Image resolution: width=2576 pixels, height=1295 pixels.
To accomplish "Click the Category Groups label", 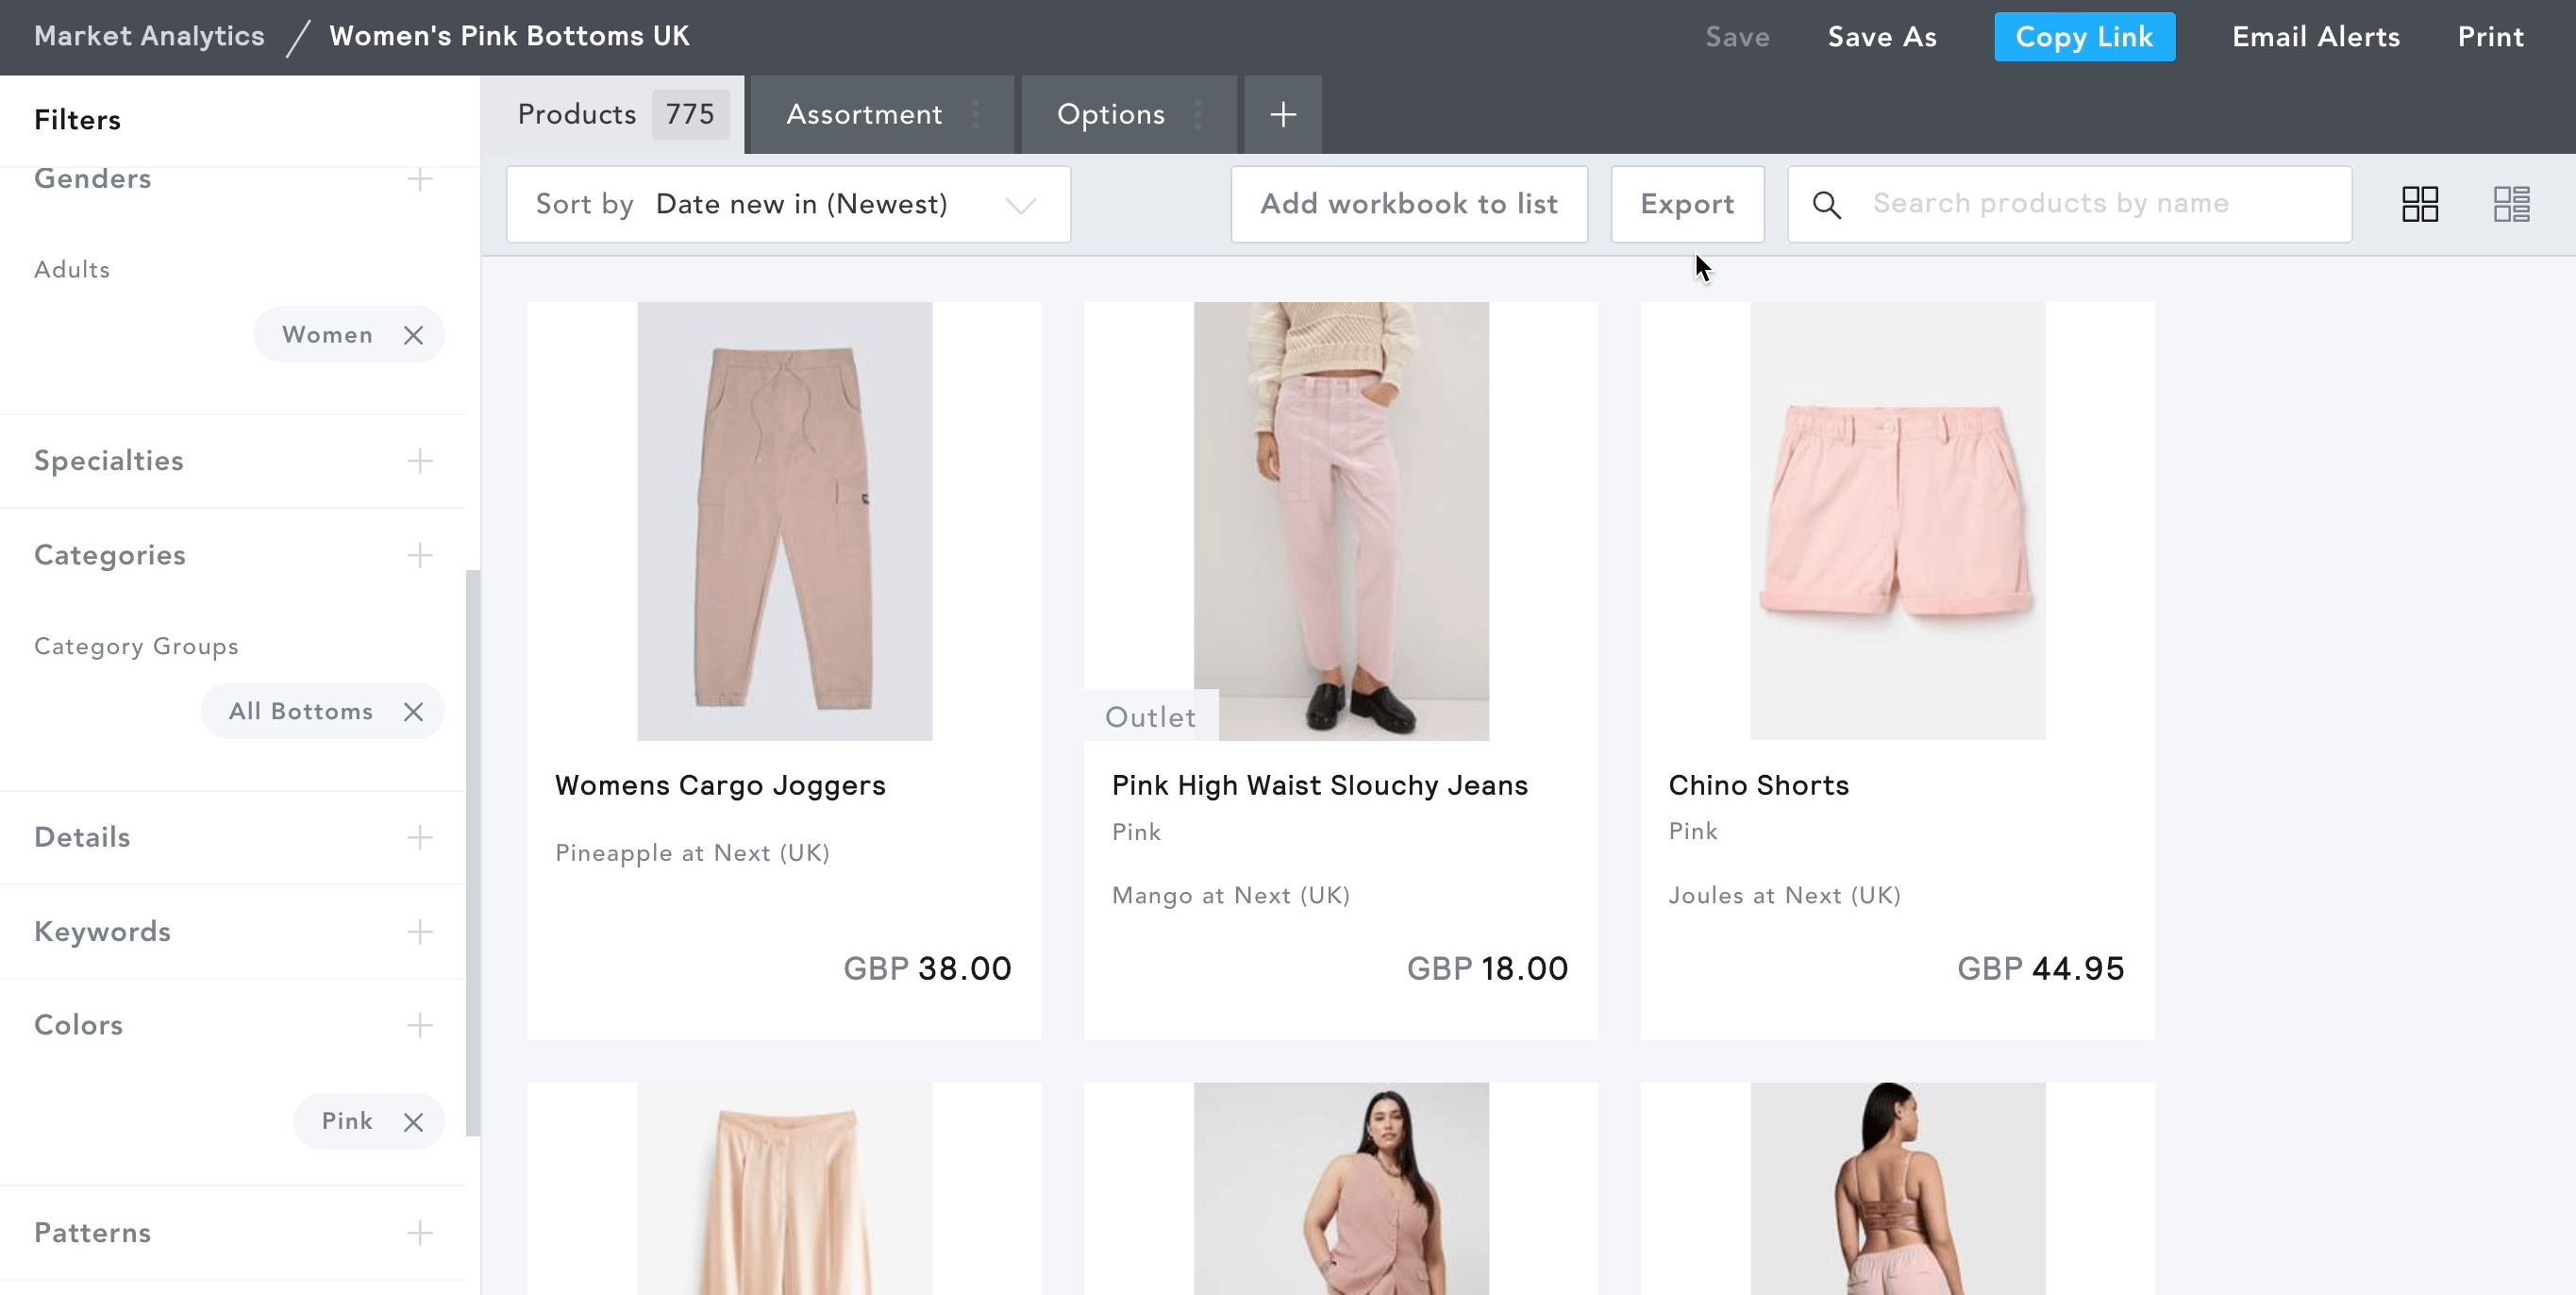I will tap(136, 646).
